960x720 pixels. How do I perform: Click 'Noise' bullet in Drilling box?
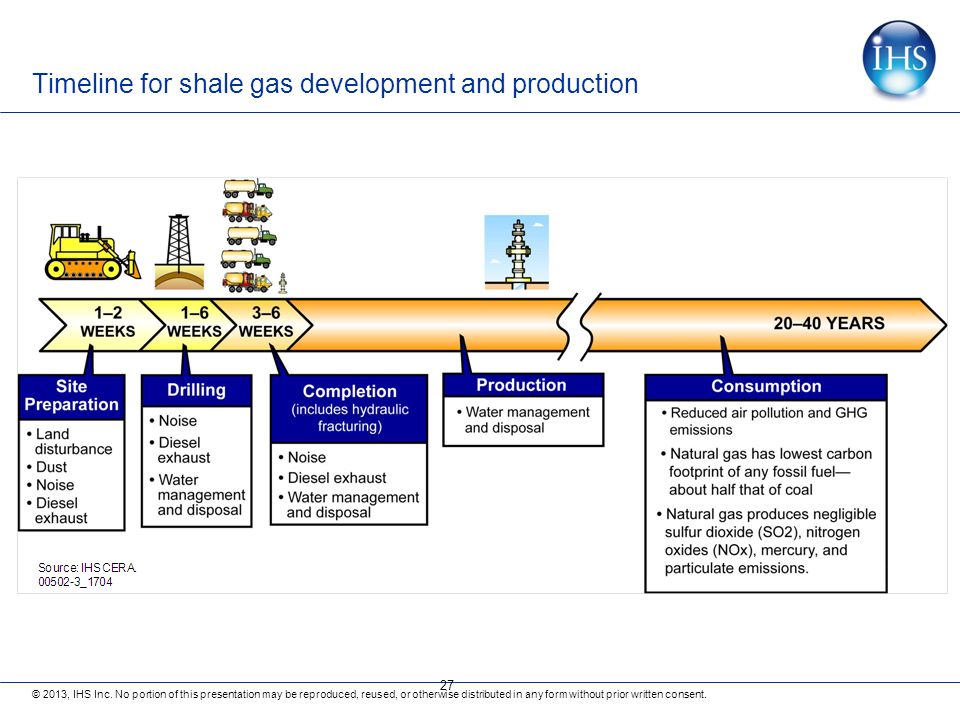tap(173, 421)
